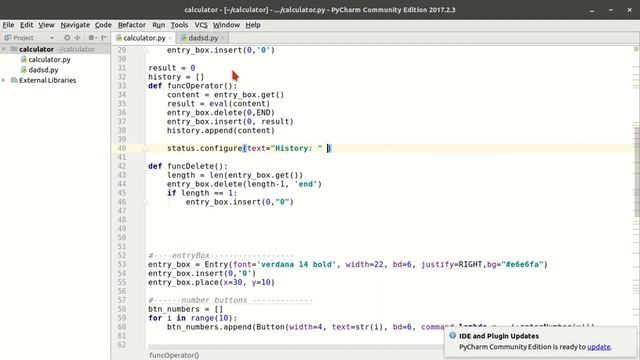
Task: Click 'btn_numbers = []' on line 58
Action: coord(185,309)
